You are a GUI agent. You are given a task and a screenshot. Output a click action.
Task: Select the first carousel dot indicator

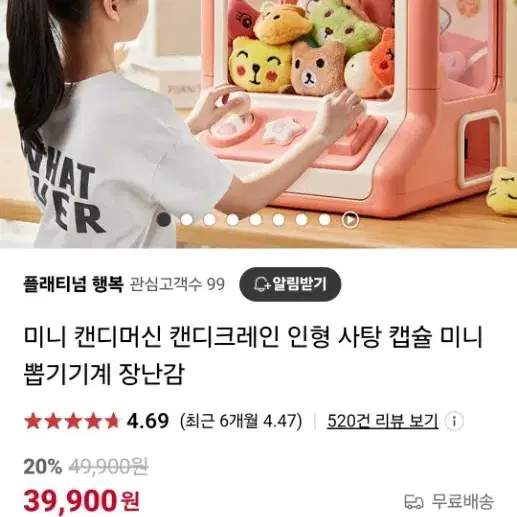coord(164,220)
